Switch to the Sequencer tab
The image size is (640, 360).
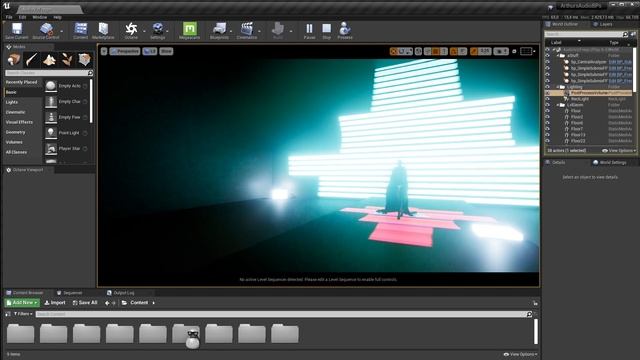[70, 293]
